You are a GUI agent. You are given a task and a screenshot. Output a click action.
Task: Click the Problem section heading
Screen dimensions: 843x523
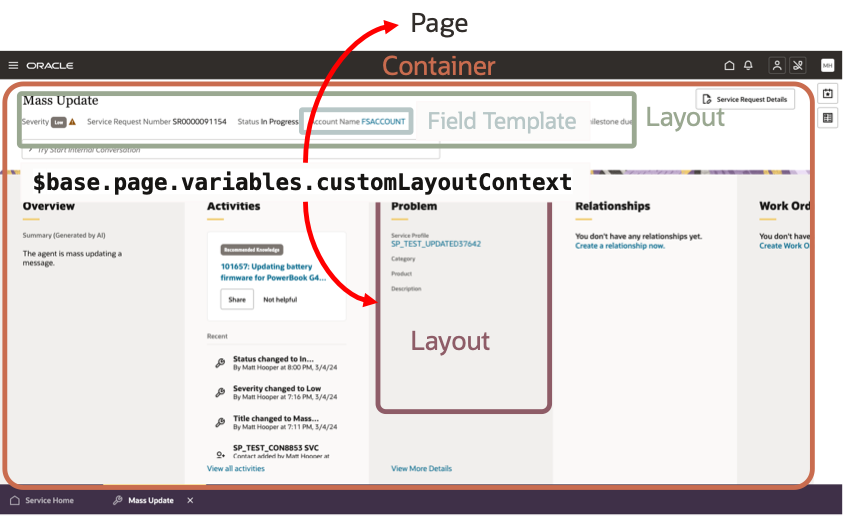[414, 206]
